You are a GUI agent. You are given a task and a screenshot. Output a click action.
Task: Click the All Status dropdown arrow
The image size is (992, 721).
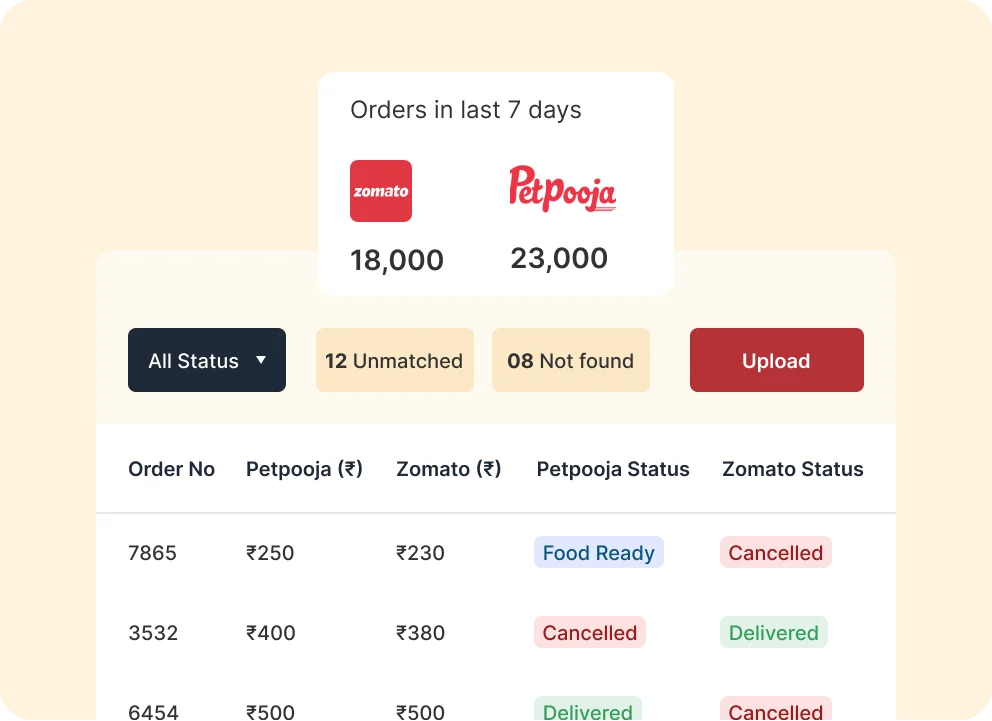[261, 360]
